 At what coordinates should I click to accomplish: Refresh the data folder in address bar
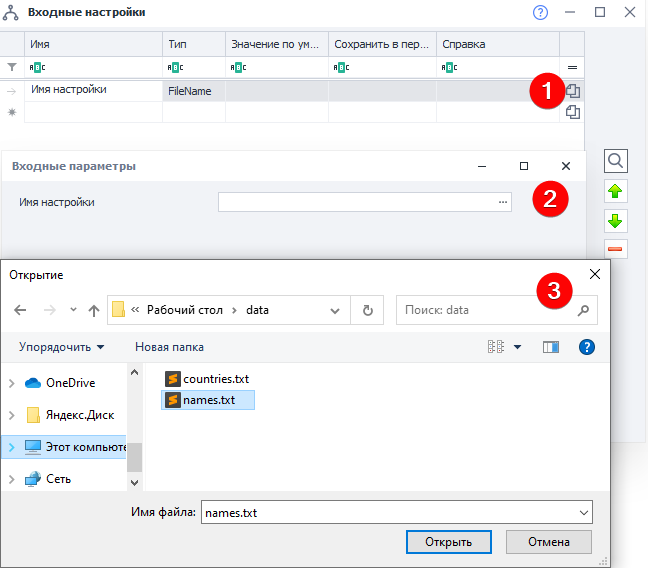[368, 310]
